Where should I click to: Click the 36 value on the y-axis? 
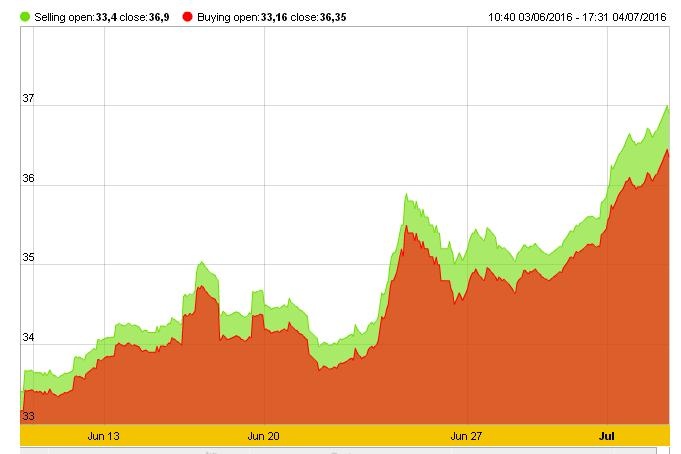pyautogui.click(x=28, y=179)
